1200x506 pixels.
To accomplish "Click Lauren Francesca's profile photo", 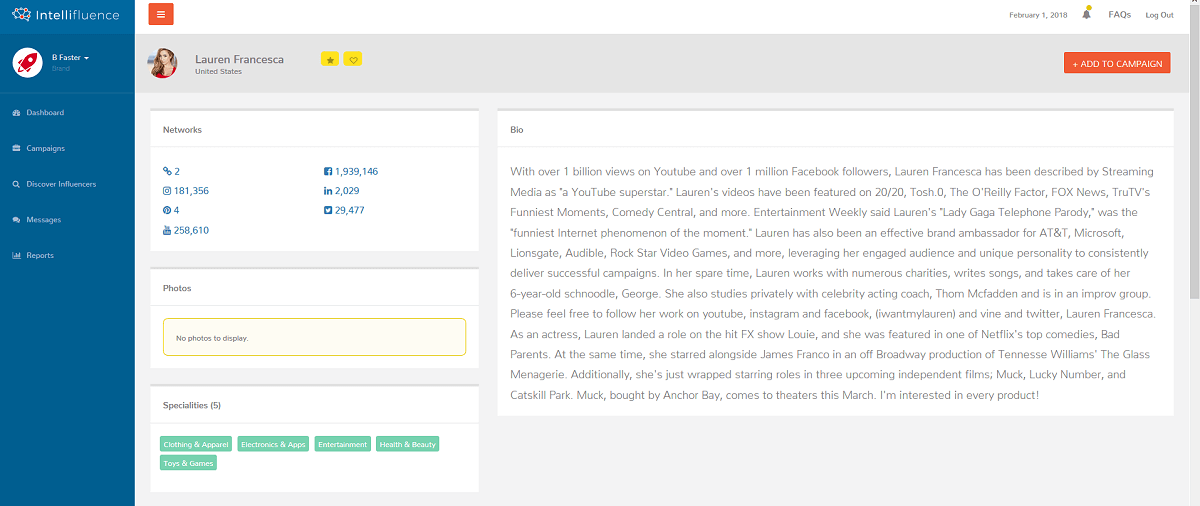I will 162,63.
